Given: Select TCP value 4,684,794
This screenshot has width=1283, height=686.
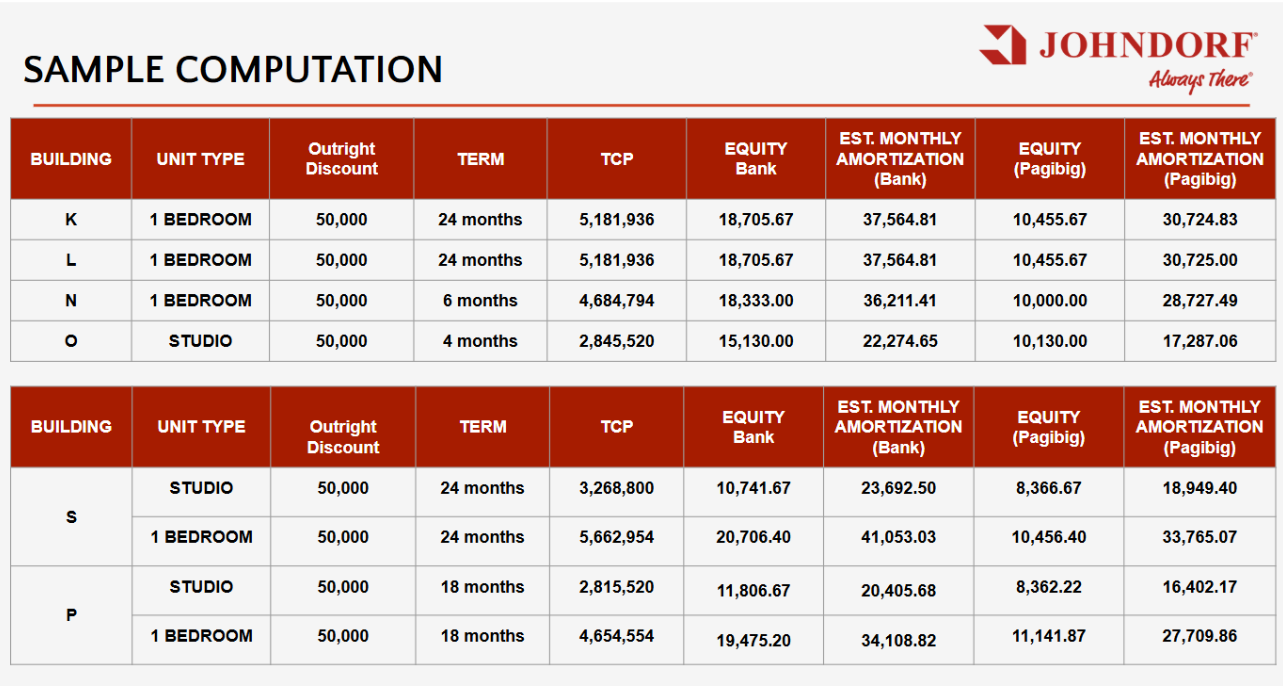Looking at the screenshot, I should coord(616,300).
